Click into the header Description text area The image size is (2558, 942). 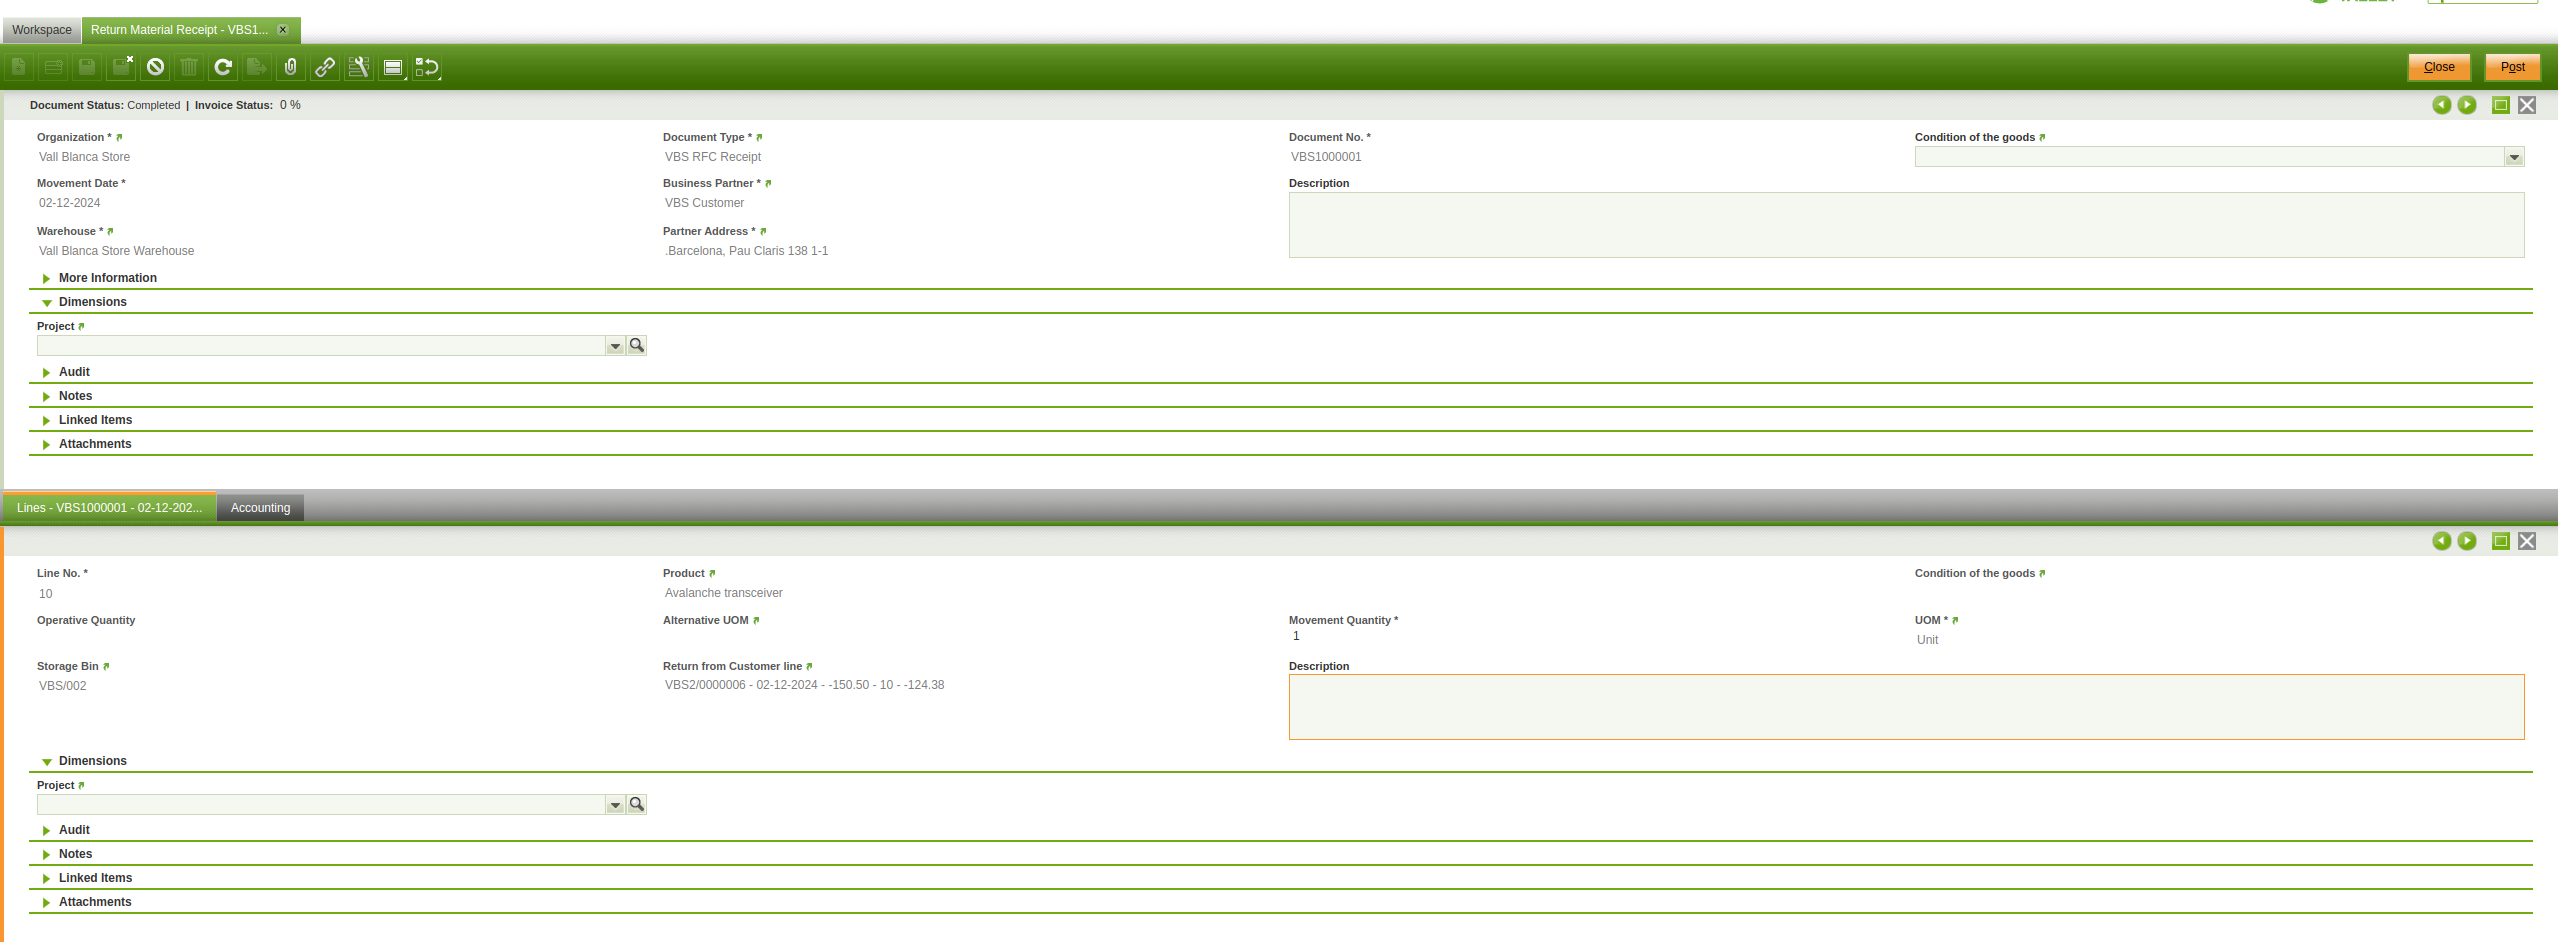click(1906, 225)
